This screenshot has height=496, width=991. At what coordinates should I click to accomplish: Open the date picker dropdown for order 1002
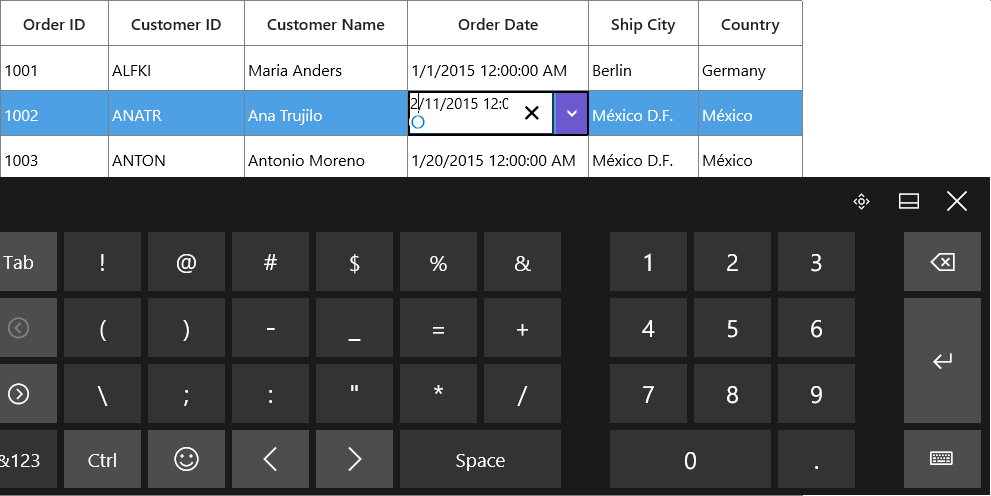571,113
